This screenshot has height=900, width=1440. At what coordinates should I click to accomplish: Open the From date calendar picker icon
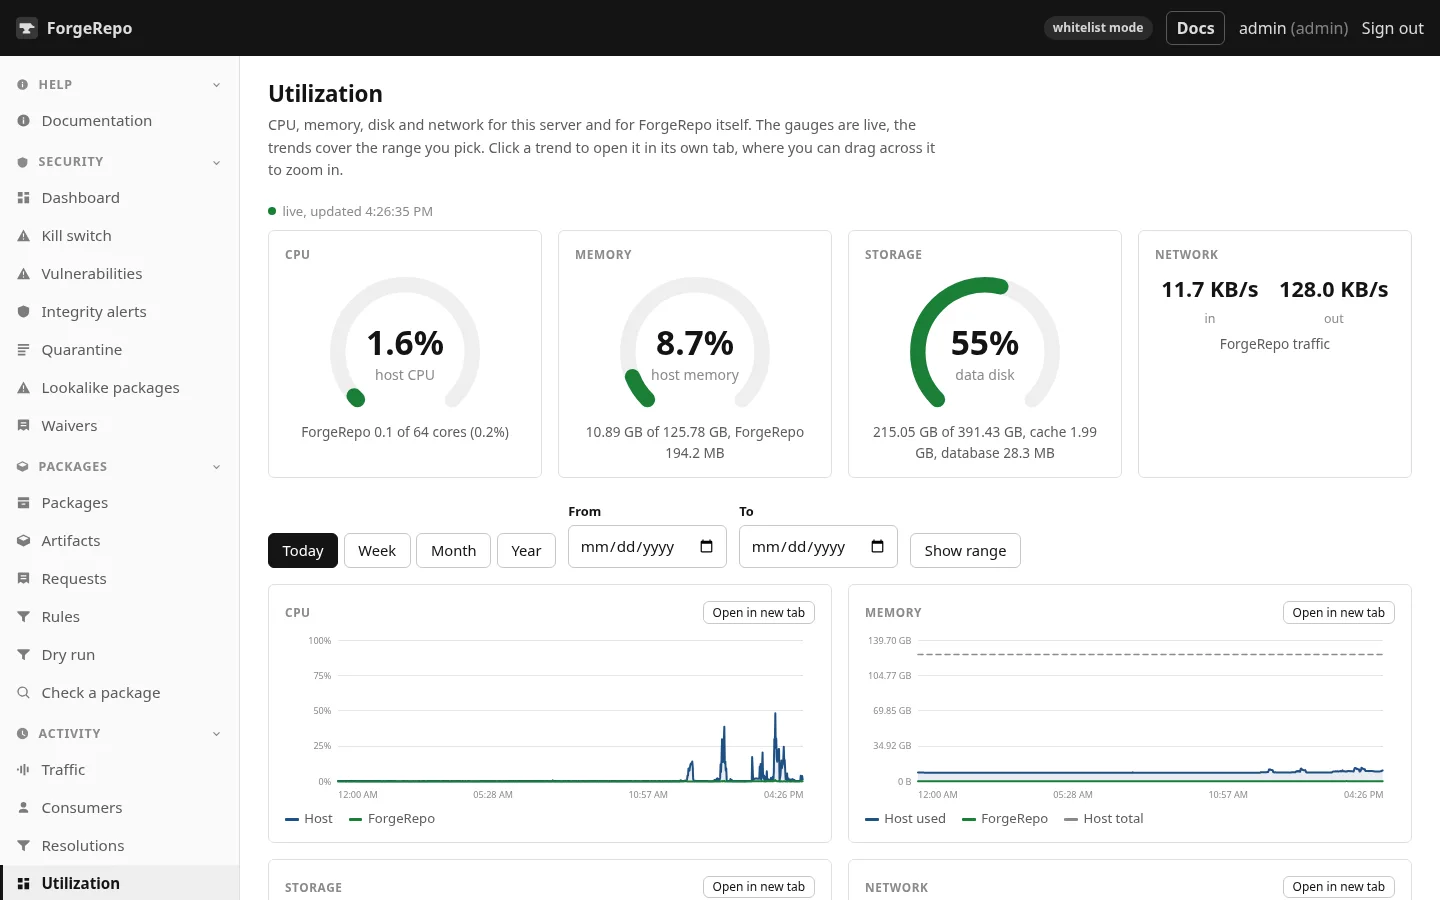[x=706, y=547]
